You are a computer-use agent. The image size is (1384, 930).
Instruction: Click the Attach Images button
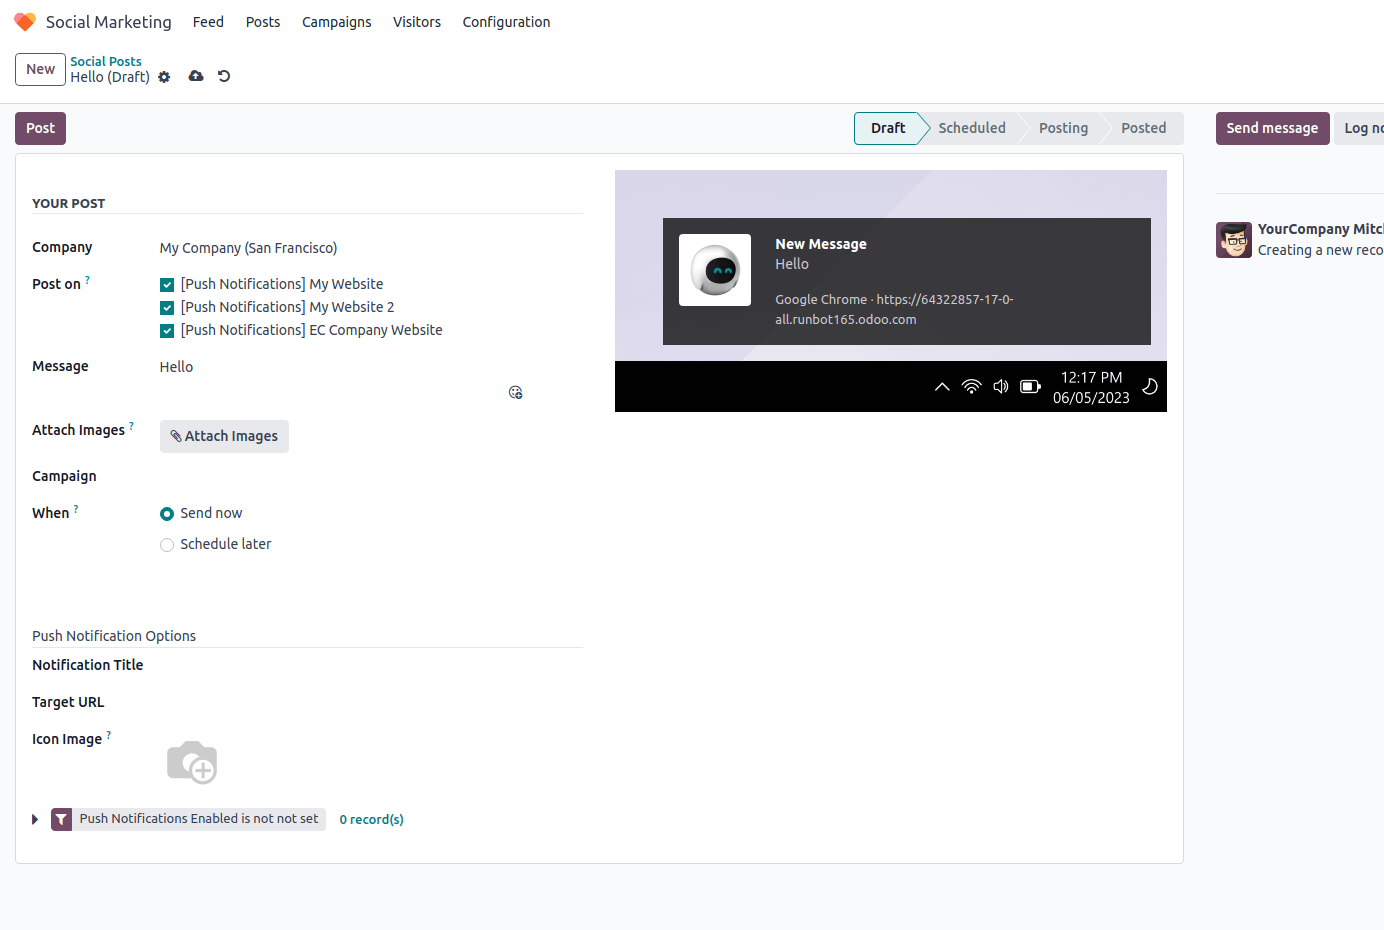[224, 436]
